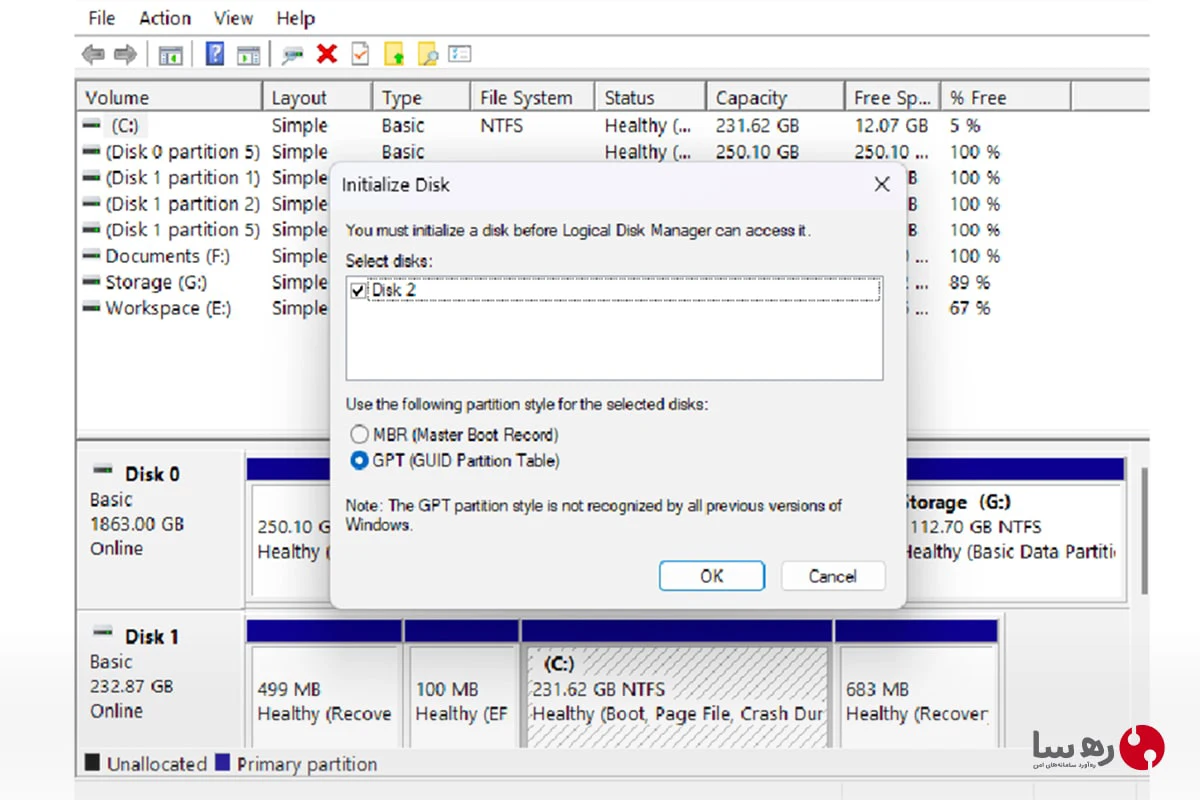The width and height of the screenshot is (1200, 800).
Task: Sort by the Free Space column header
Action: (892, 97)
